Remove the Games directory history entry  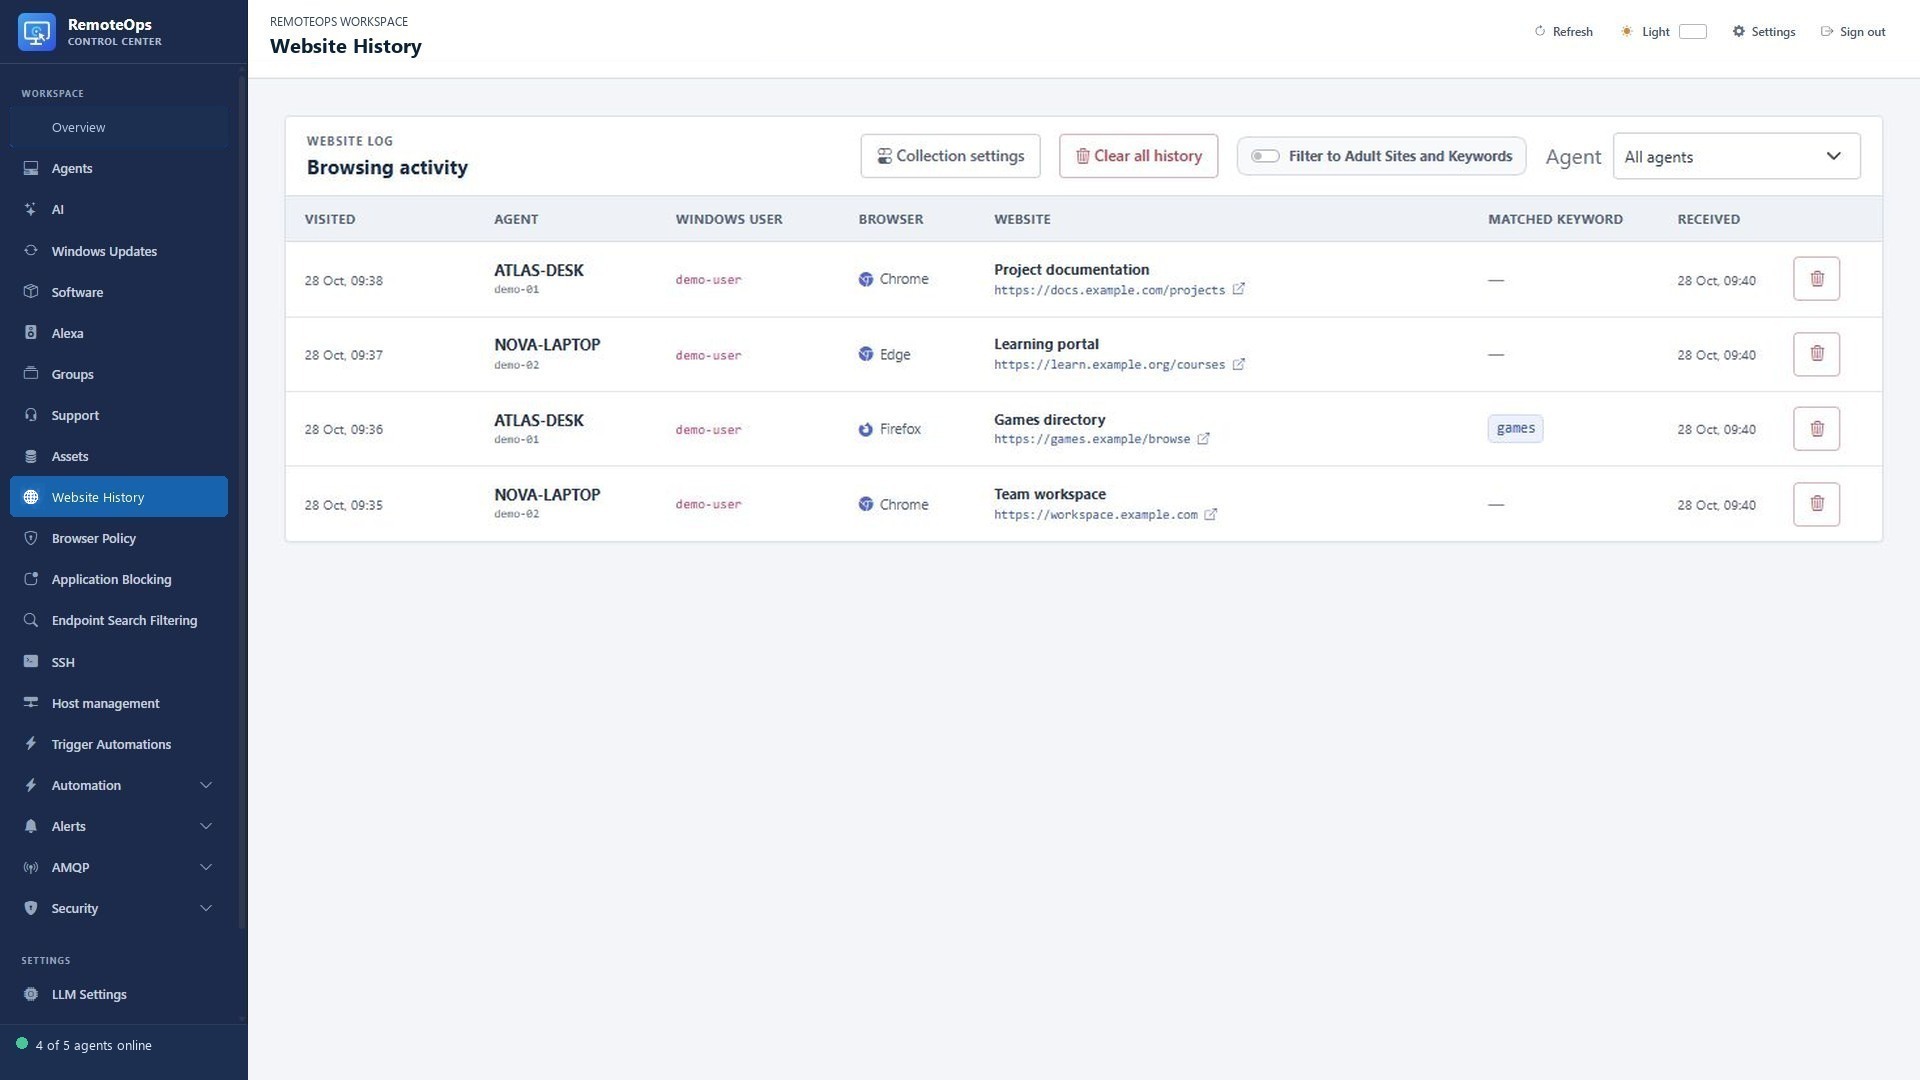pos(1816,429)
